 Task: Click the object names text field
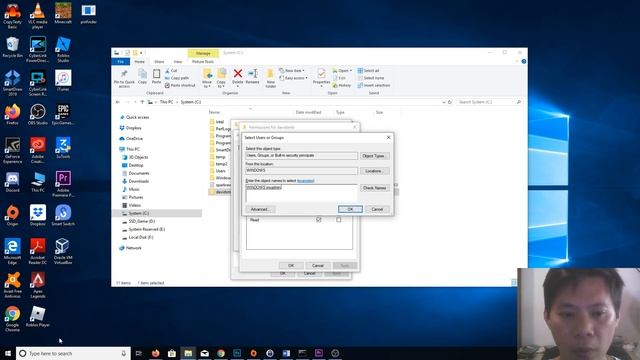(x=302, y=193)
